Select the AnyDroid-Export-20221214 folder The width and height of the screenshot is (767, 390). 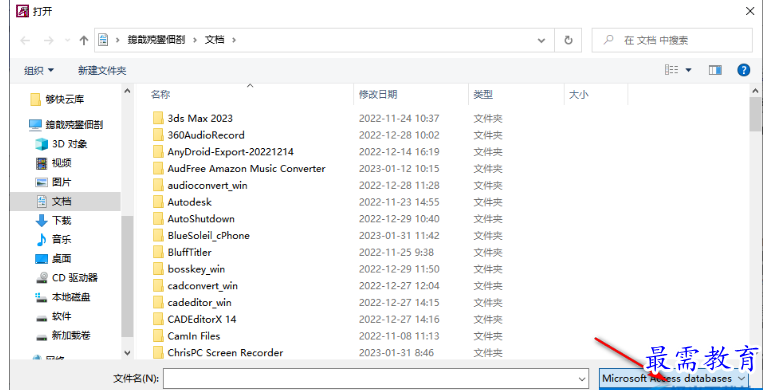tap(230, 152)
